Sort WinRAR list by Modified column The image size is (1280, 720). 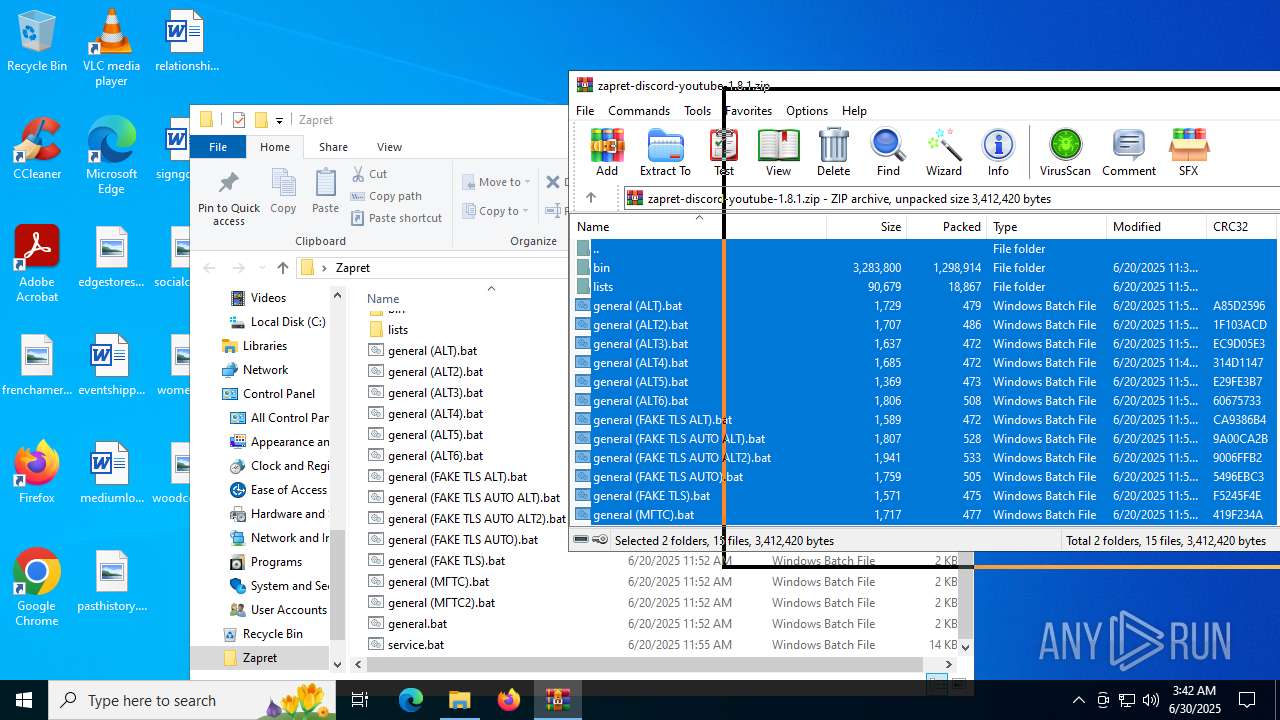coord(1156,226)
